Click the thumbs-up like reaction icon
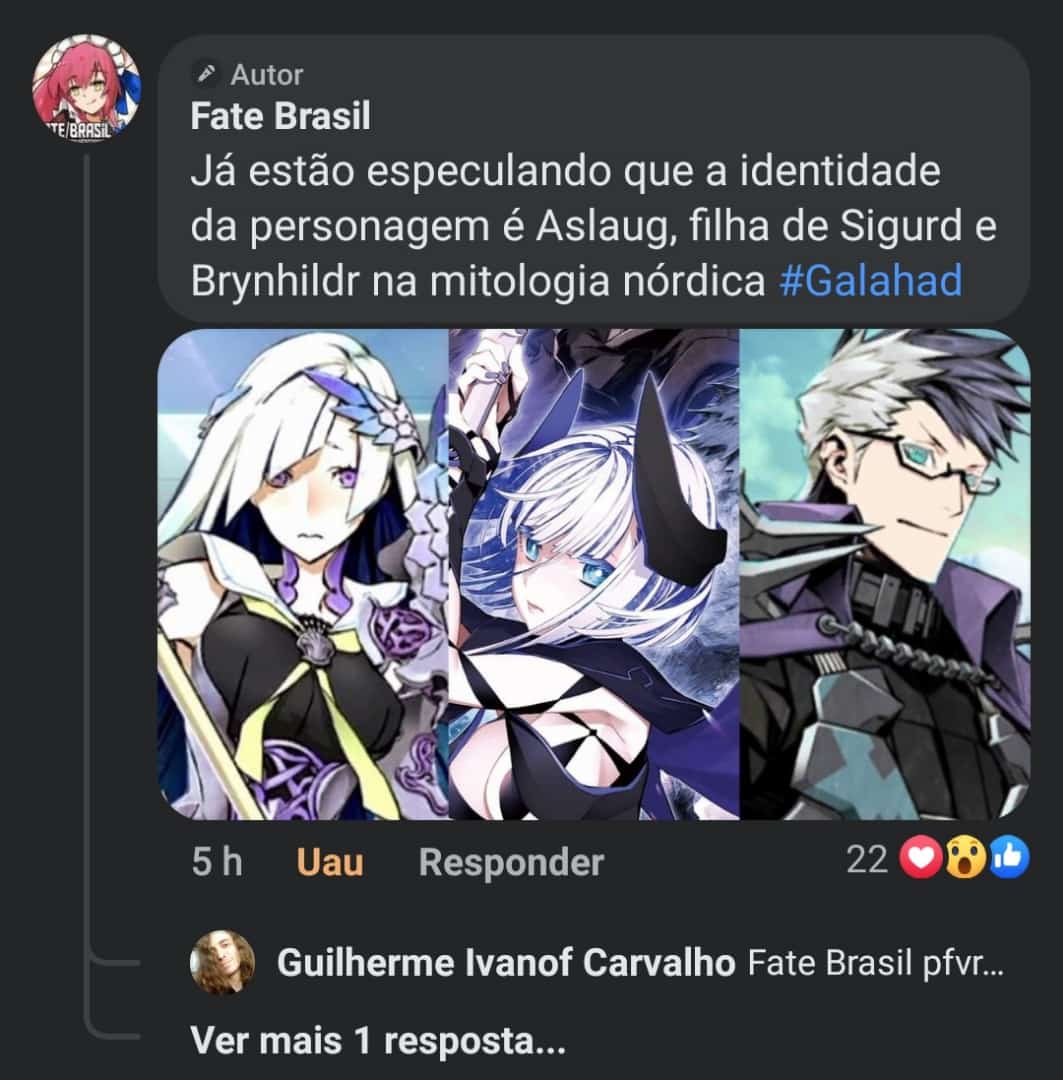1063x1080 pixels. (x=1009, y=858)
